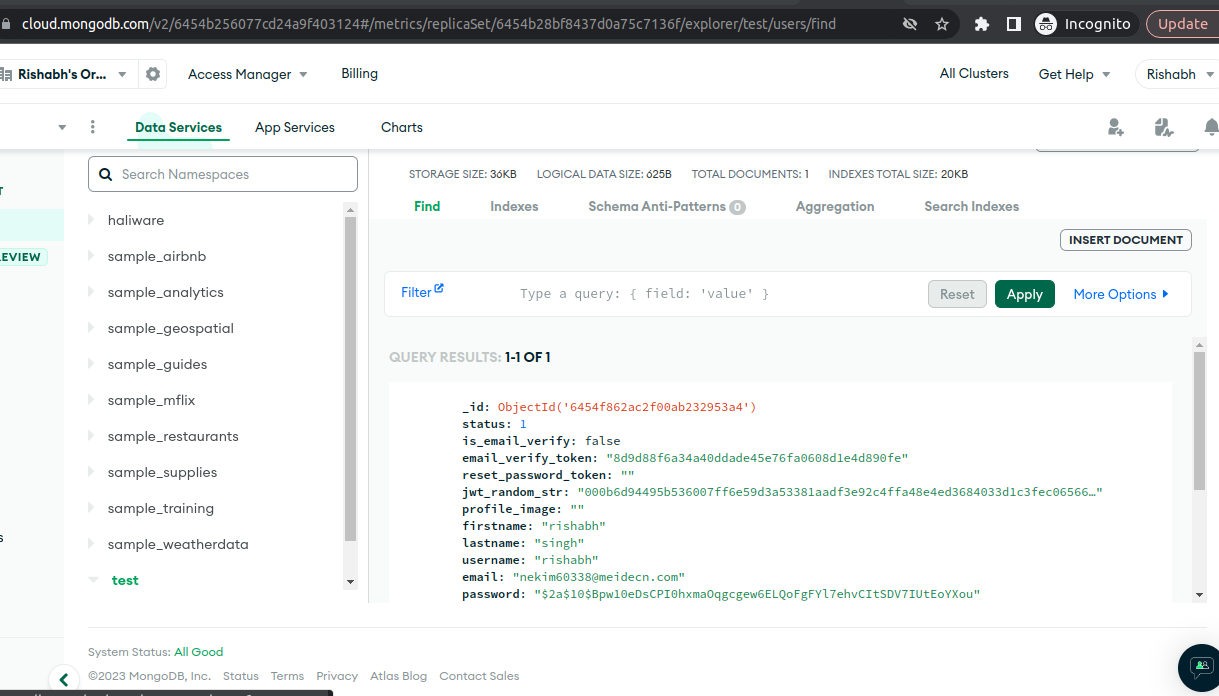Screen dimensions: 1219x696
Task: Open the chat support widget icon
Action: tap(1200, 666)
